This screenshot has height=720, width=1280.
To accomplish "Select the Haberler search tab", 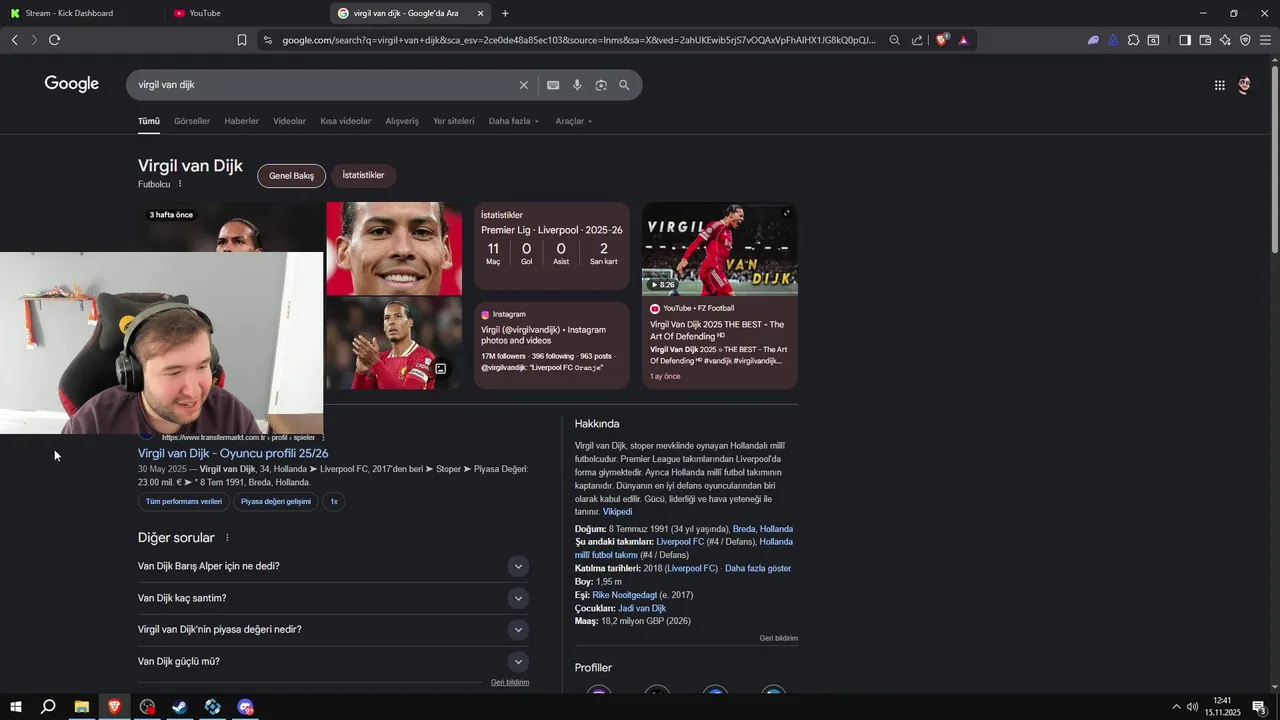I will 241,121.
